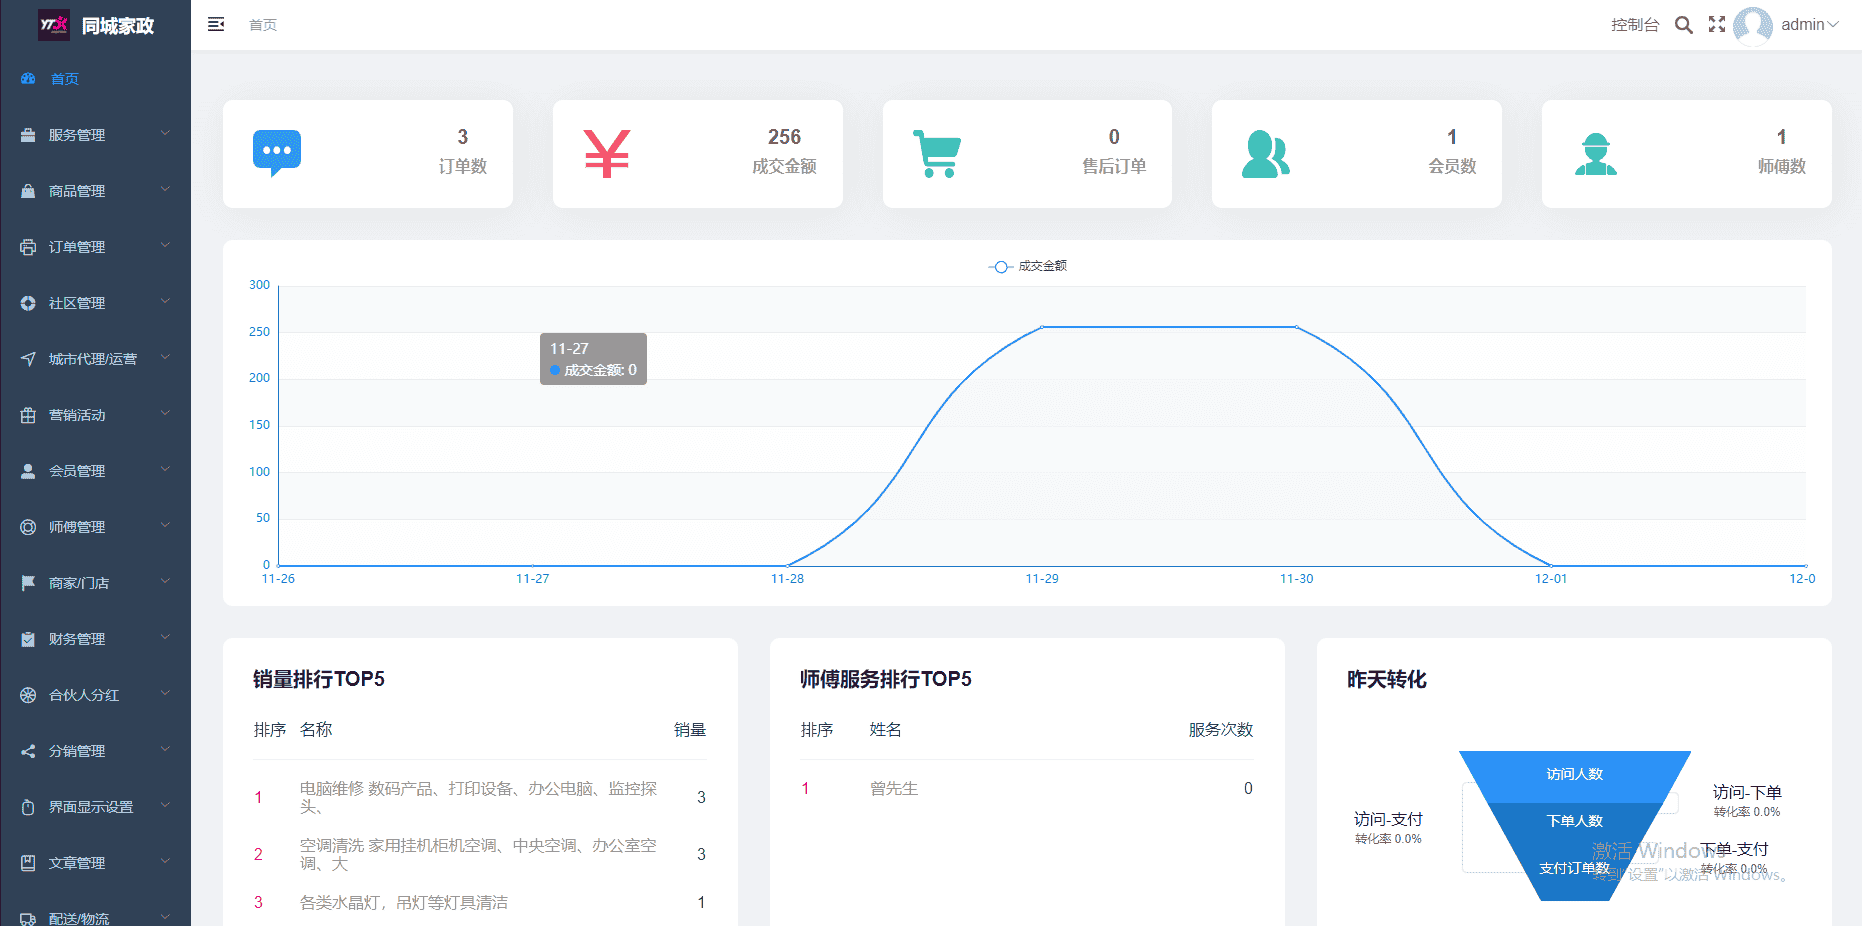Click the 访问-下单 conversion label
This screenshot has width=1862, height=926.
[1747, 793]
